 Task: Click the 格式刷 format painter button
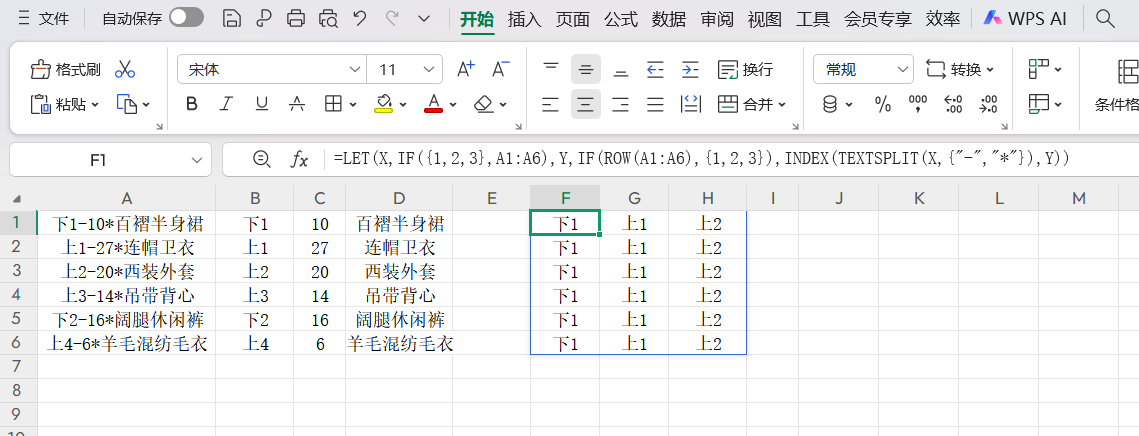point(66,69)
